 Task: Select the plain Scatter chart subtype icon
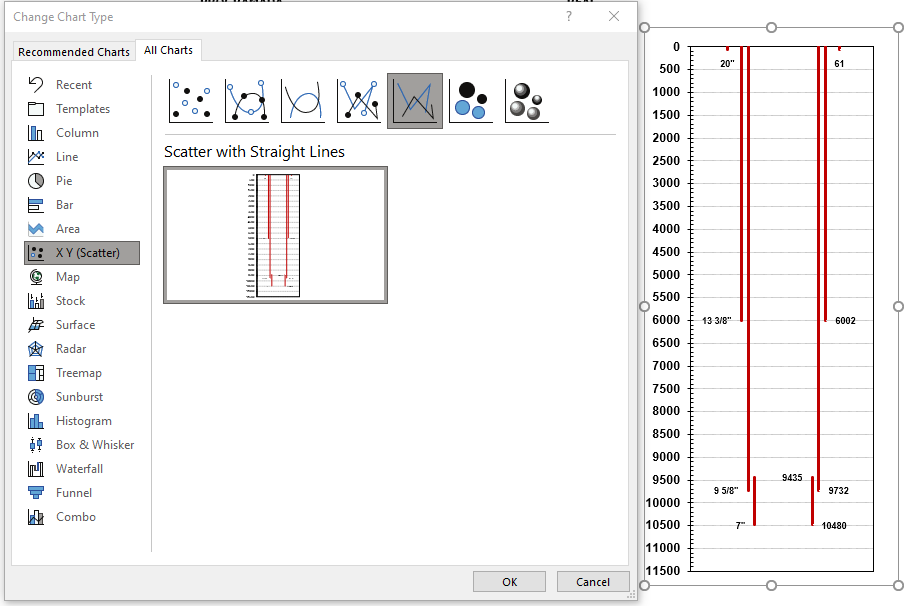pyautogui.click(x=191, y=101)
